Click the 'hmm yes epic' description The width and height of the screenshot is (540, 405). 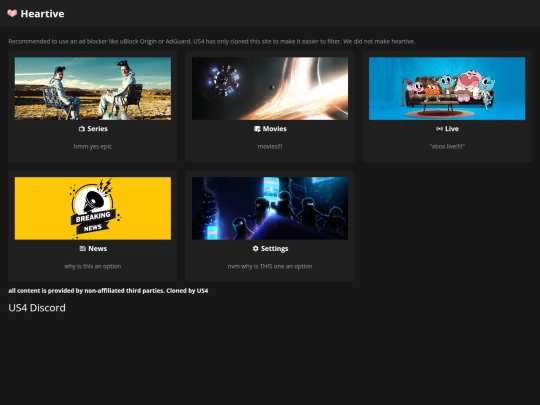click(93, 146)
